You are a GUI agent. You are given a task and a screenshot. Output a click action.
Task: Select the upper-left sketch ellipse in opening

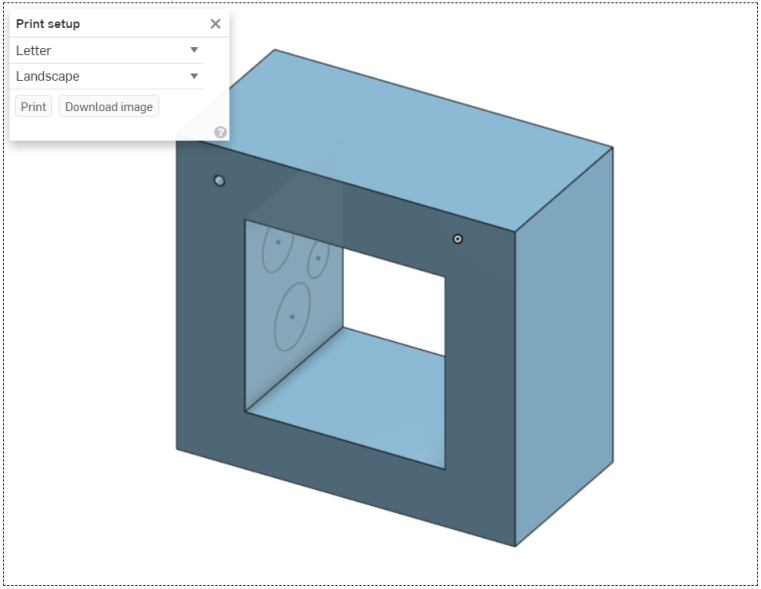(264, 254)
